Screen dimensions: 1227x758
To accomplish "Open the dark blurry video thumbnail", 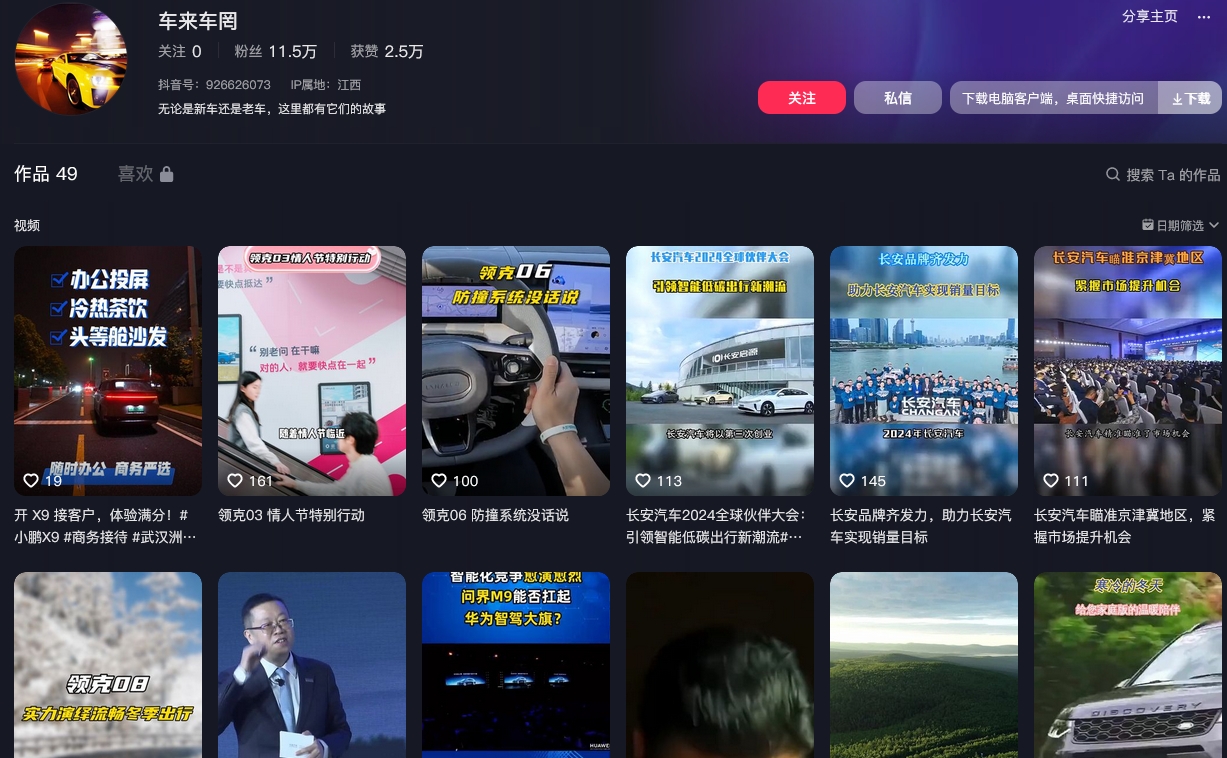I will click(720, 665).
